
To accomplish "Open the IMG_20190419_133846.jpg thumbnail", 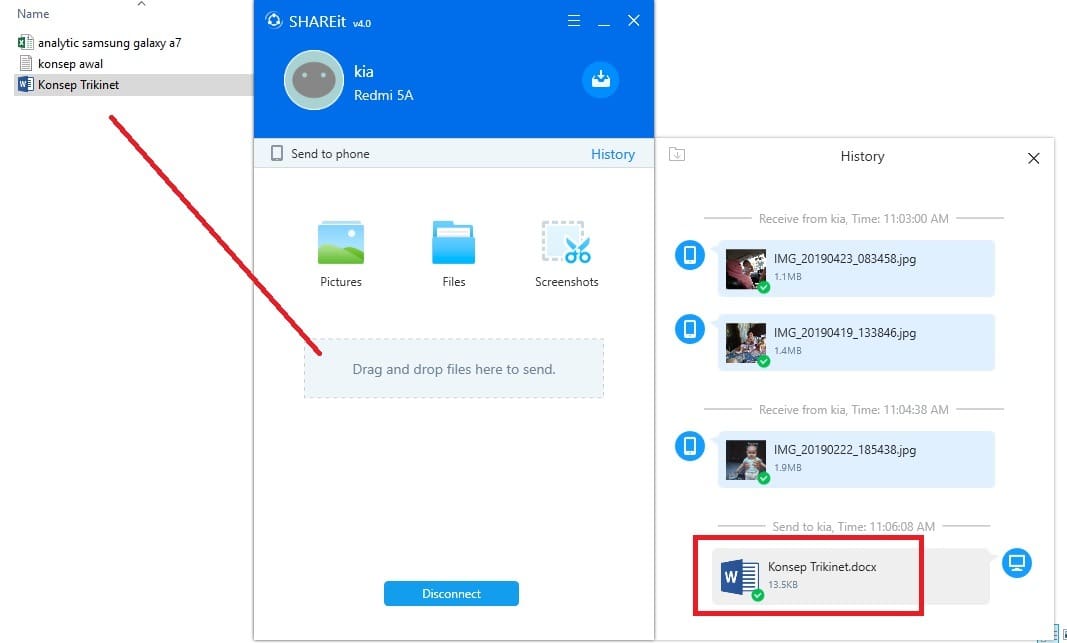I will click(745, 342).
